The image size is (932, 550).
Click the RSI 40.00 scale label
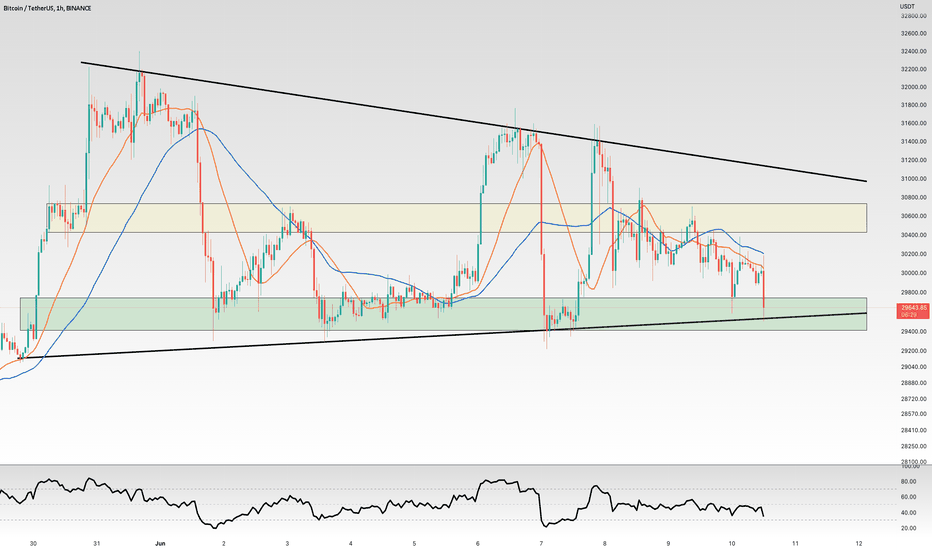coord(908,513)
